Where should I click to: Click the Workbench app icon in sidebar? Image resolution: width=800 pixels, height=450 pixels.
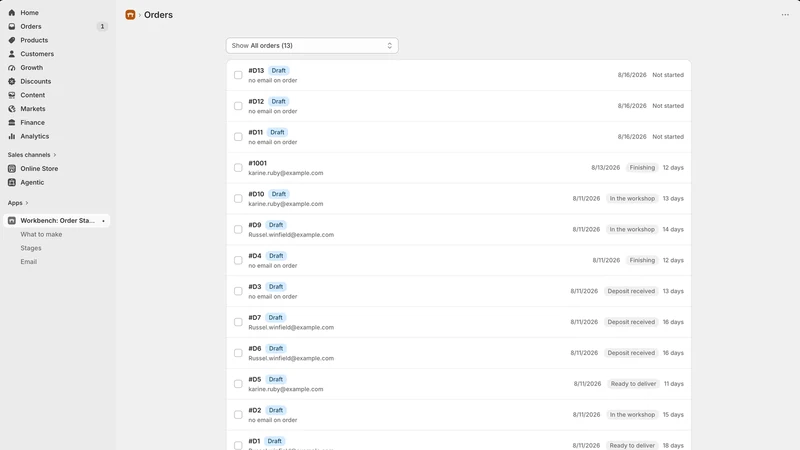[12, 220]
